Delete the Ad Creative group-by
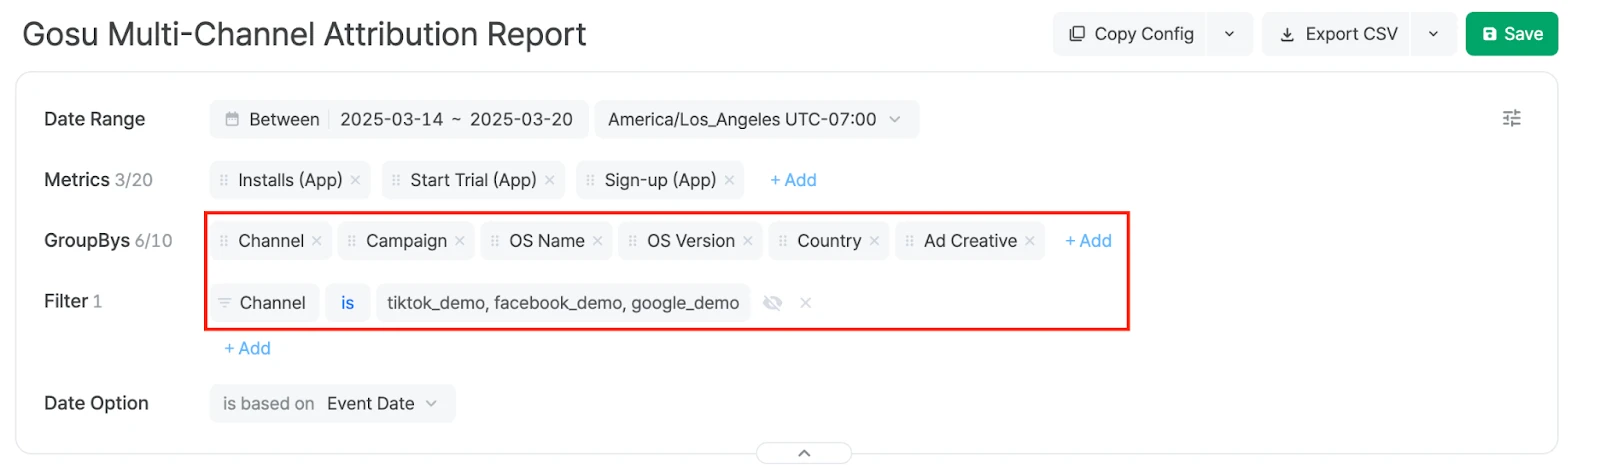Image resolution: width=1600 pixels, height=466 pixels. [1029, 241]
